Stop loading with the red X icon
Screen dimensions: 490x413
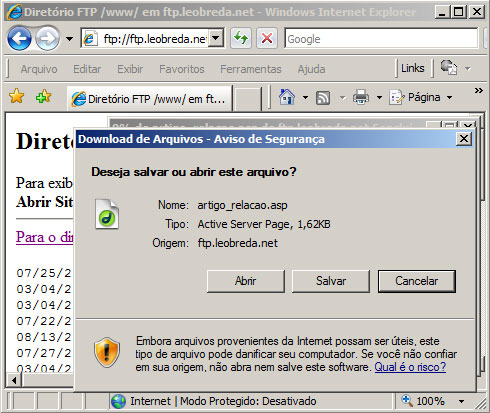[267, 38]
